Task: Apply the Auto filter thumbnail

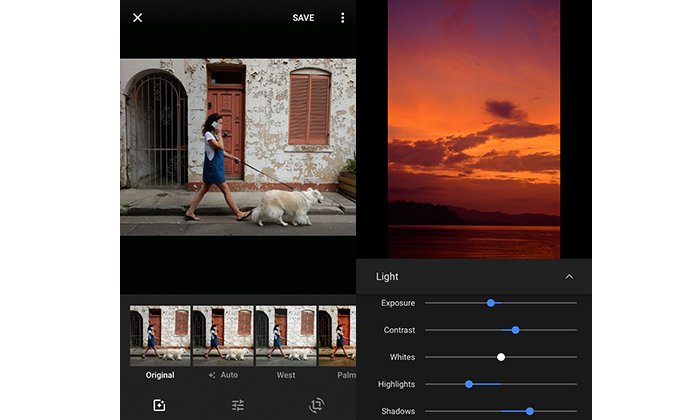Action: (223, 336)
